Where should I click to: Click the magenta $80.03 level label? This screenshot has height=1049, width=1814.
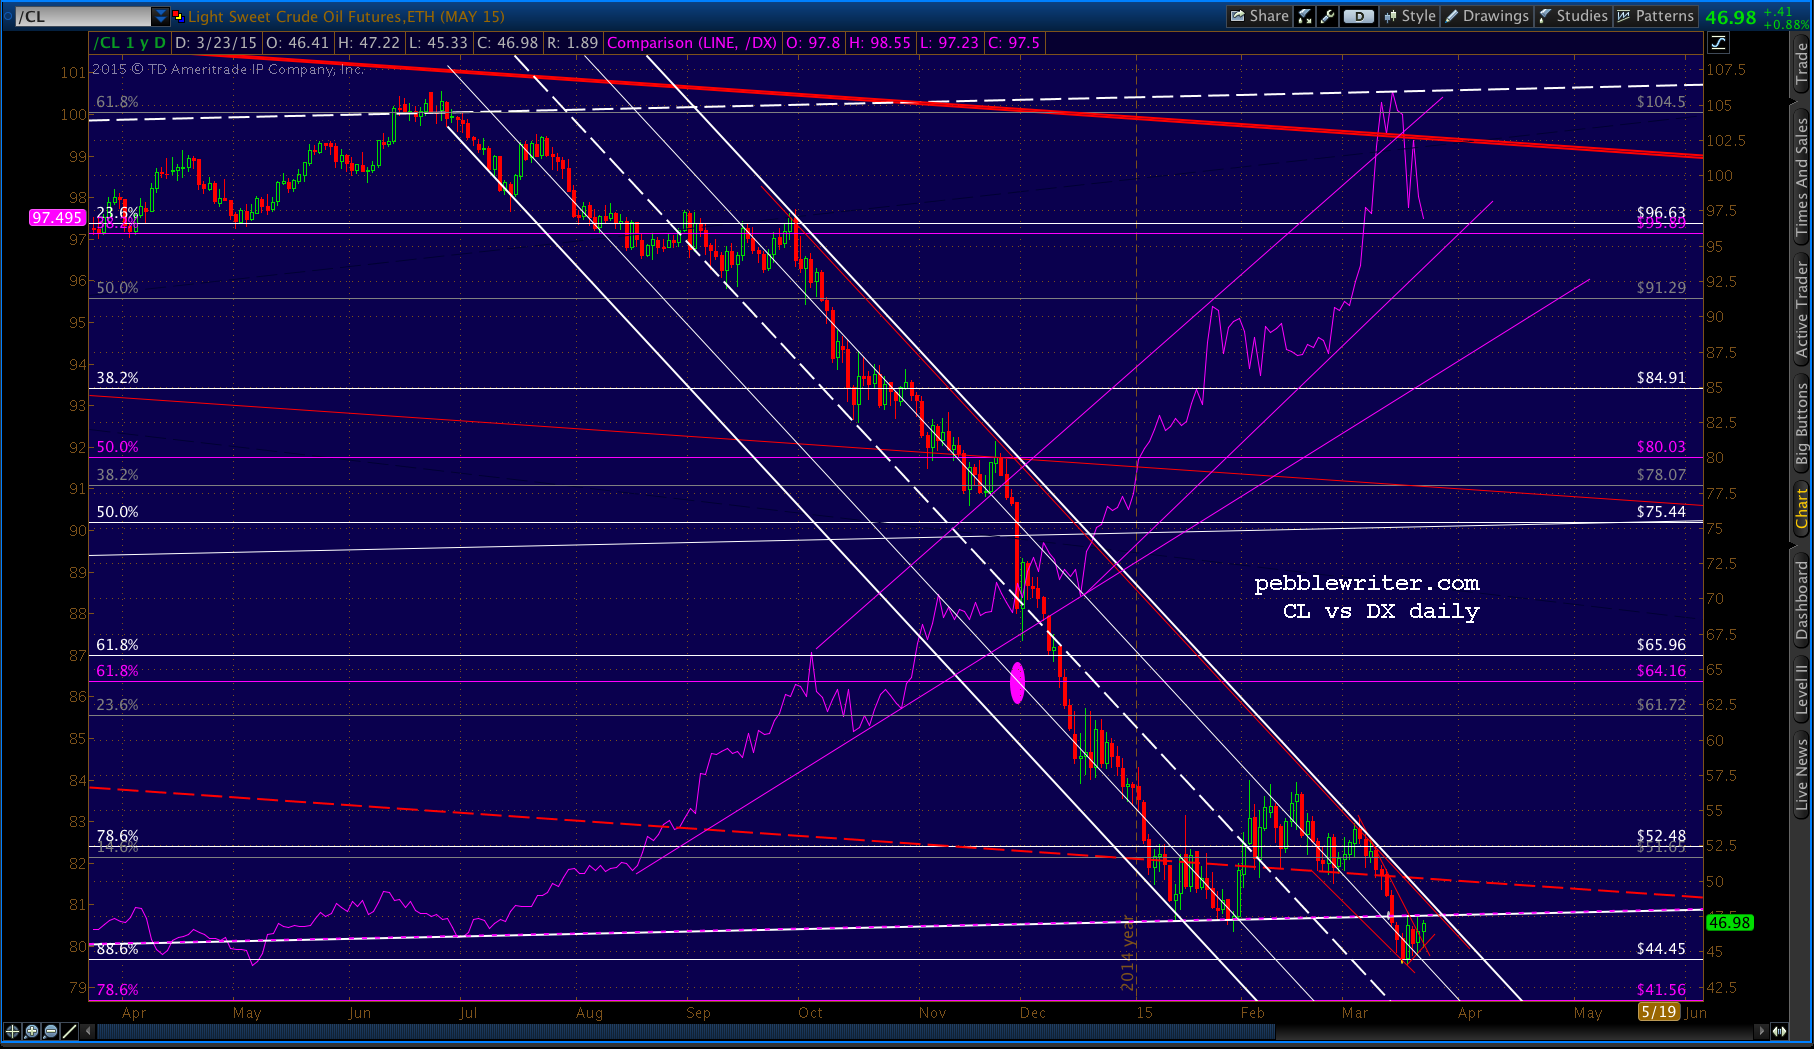[1661, 447]
